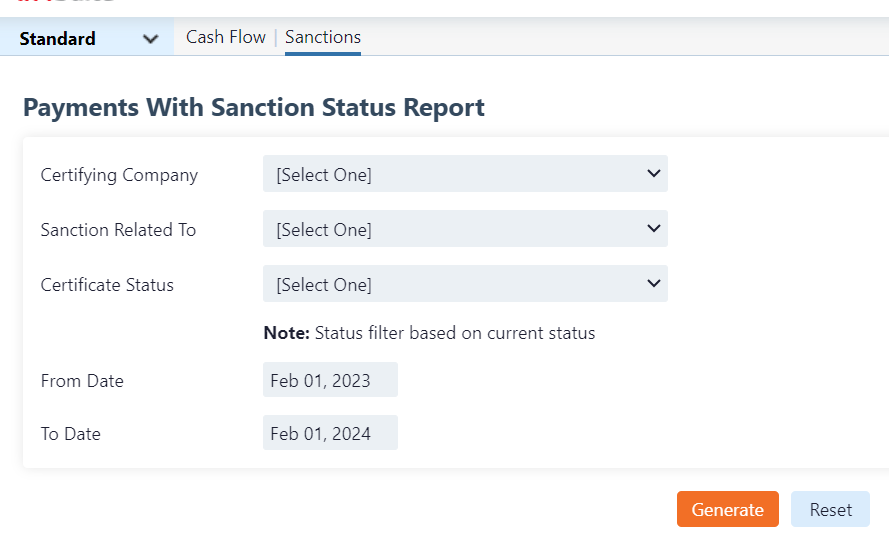
Task: Open the Sanction Related To select box
Action: pos(465,229)
